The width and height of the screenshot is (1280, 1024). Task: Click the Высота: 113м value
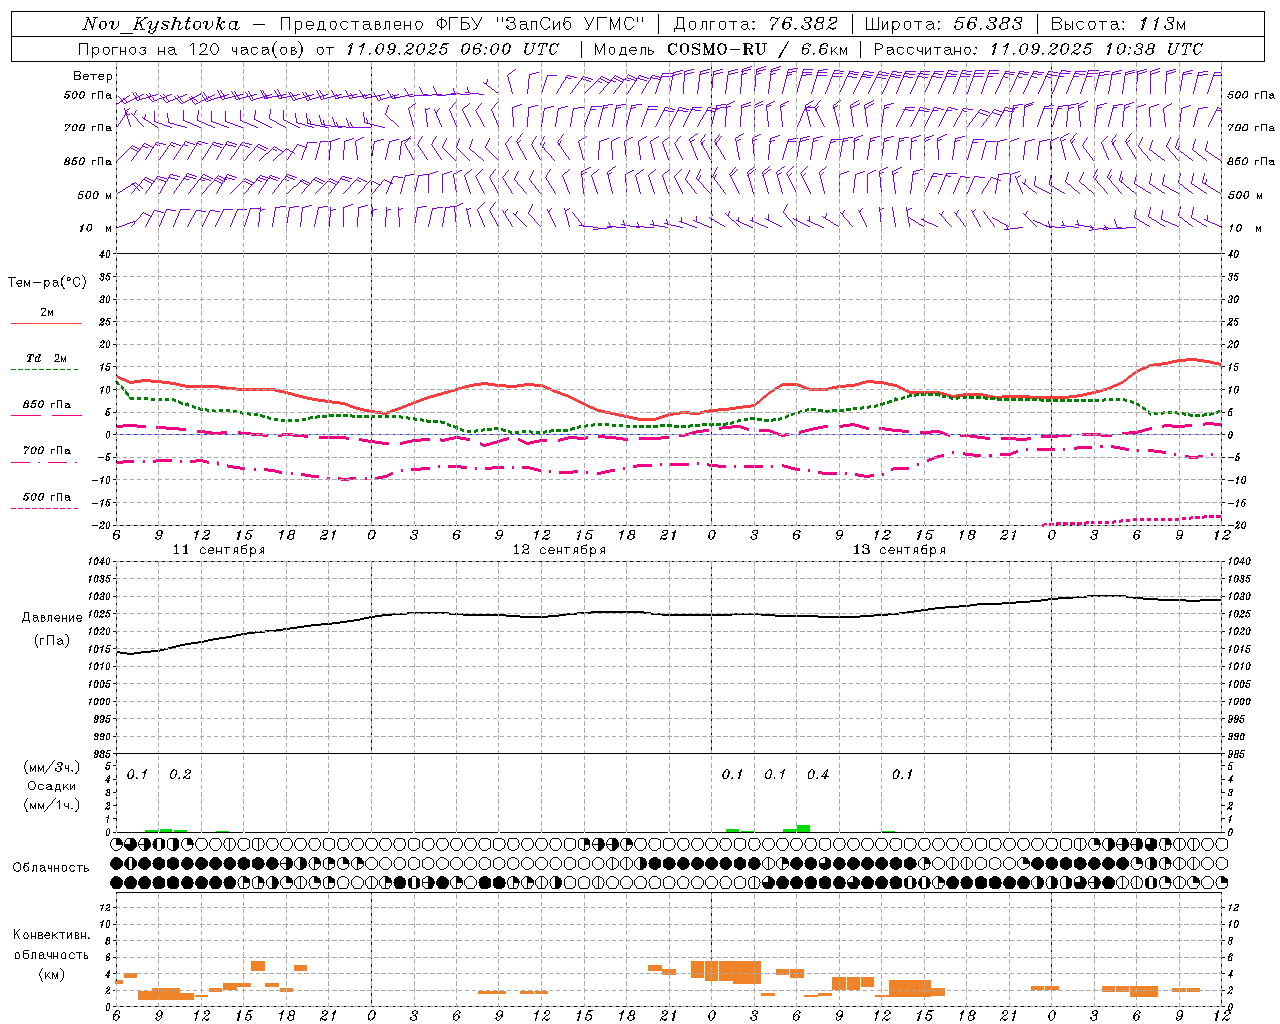click(1118, 24)
